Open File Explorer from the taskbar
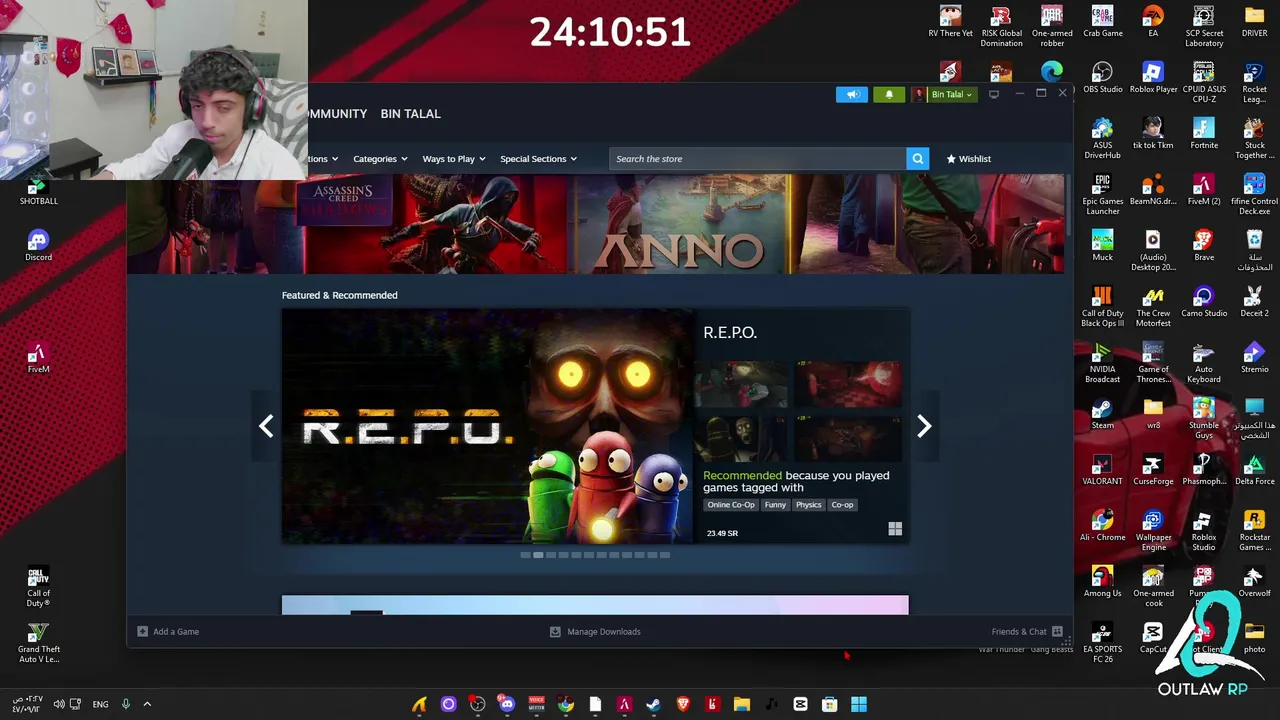 741,705
